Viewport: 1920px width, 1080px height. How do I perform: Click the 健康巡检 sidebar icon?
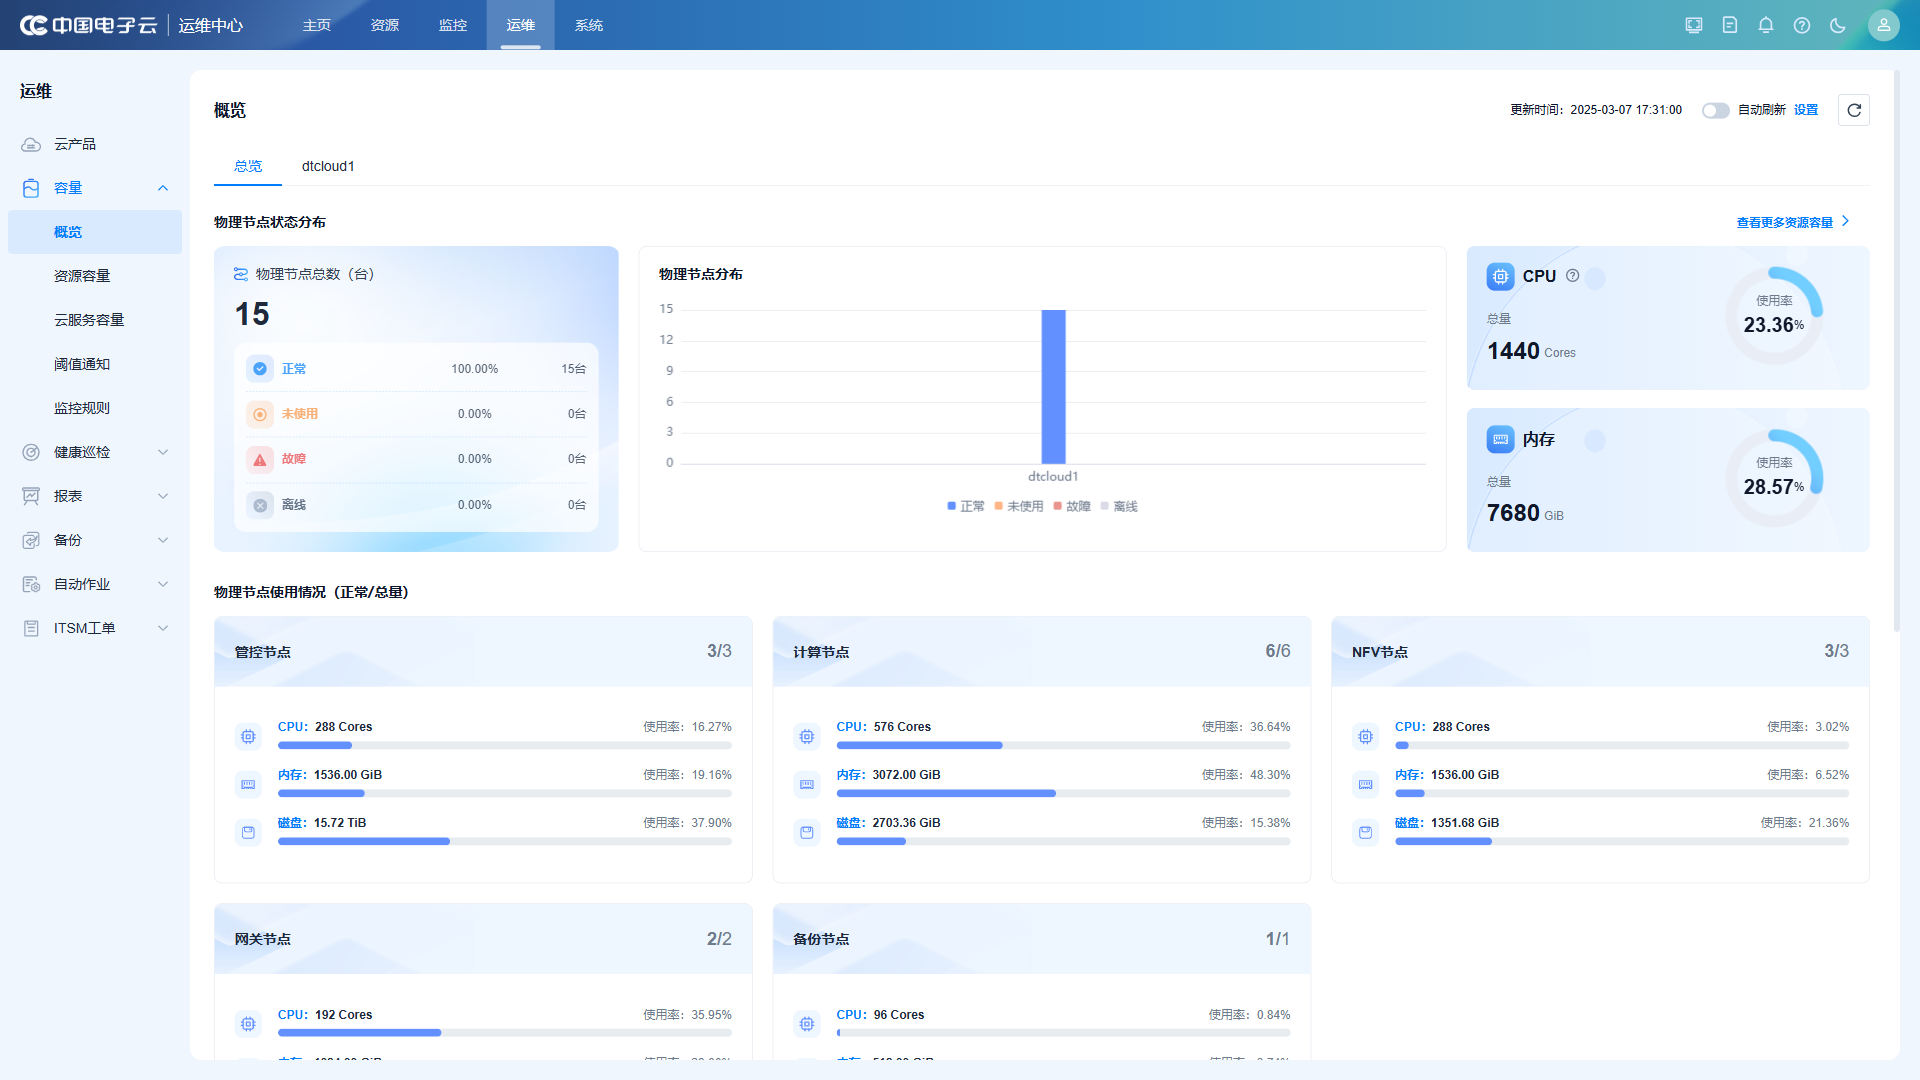pos(31,452)
